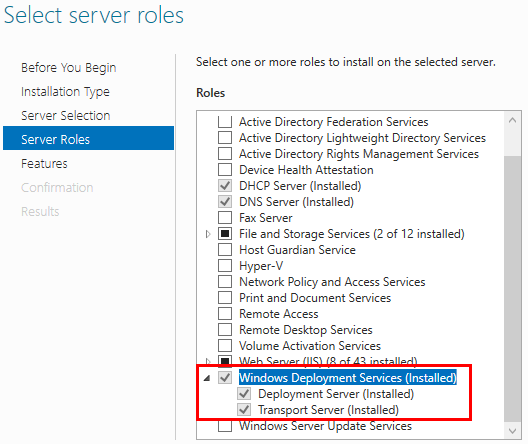528x444 pixels.
Task: Select the Remote Access role label
Action: (278, 314)
